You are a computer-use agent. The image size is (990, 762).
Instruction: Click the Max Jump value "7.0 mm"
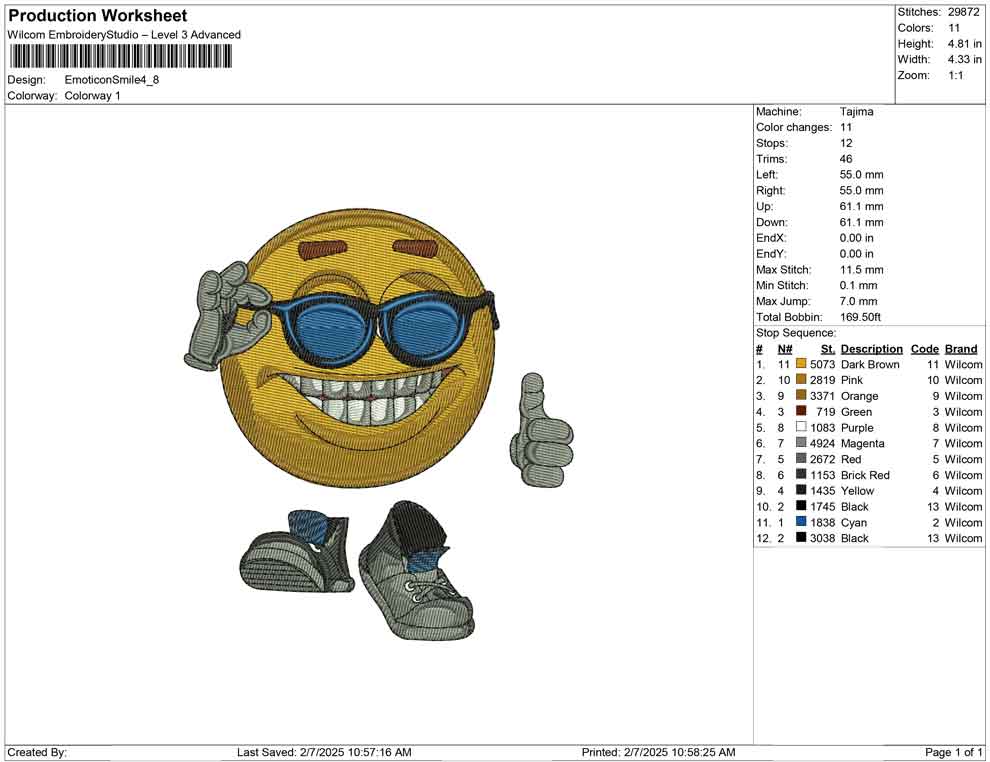[x=859, y=301]
